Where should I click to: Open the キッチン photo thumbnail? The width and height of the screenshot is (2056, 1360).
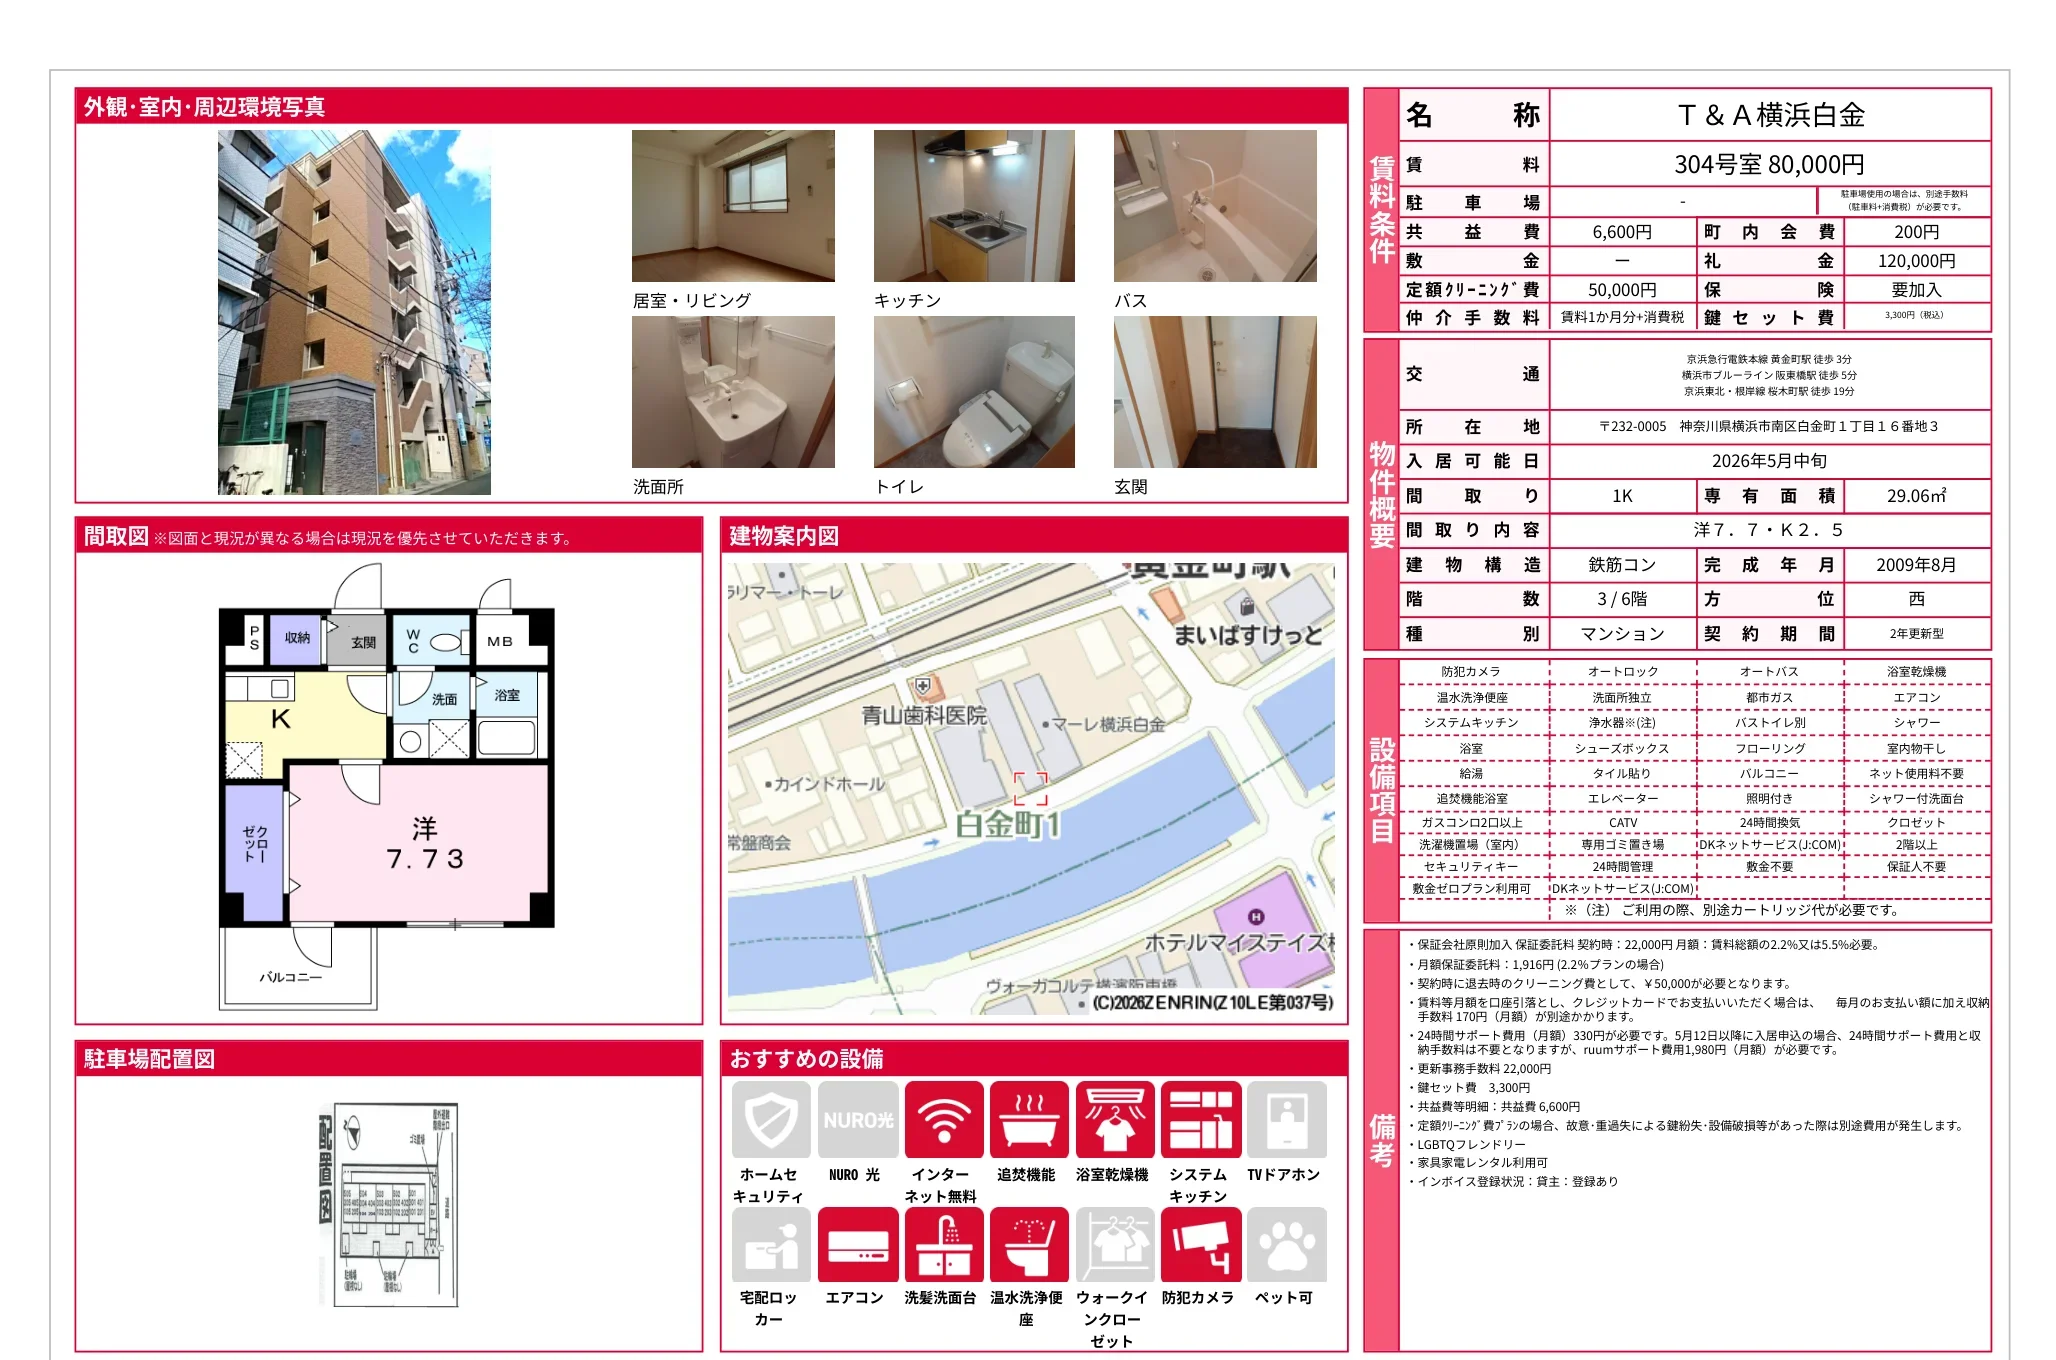click(x=975, y=205)
